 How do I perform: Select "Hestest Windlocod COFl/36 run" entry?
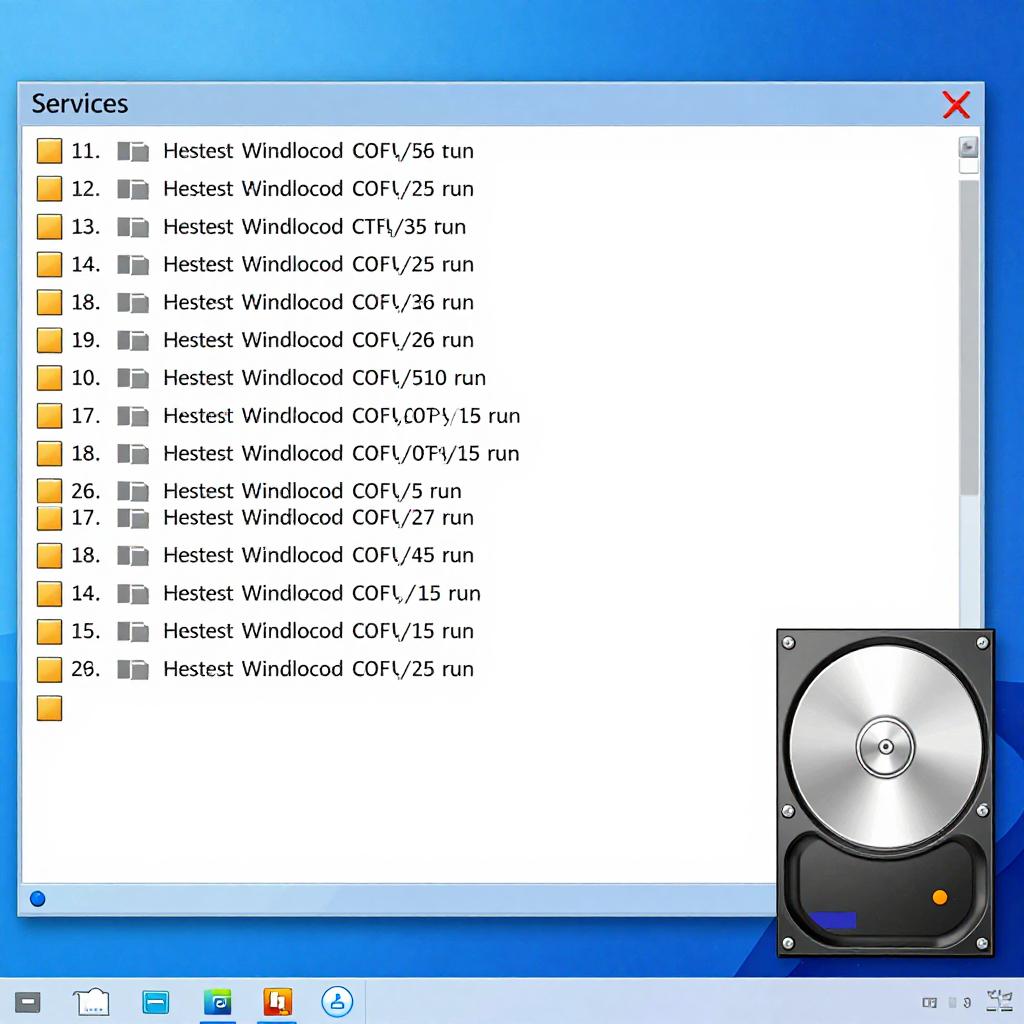(318, 302)
